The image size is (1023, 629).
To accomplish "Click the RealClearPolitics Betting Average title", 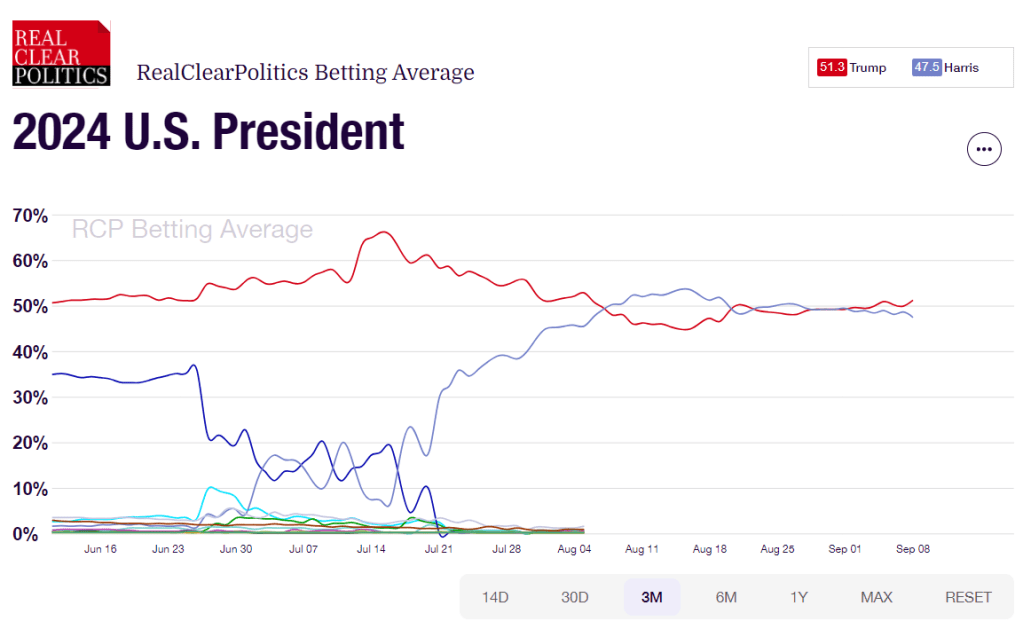I will pos(305,73).
